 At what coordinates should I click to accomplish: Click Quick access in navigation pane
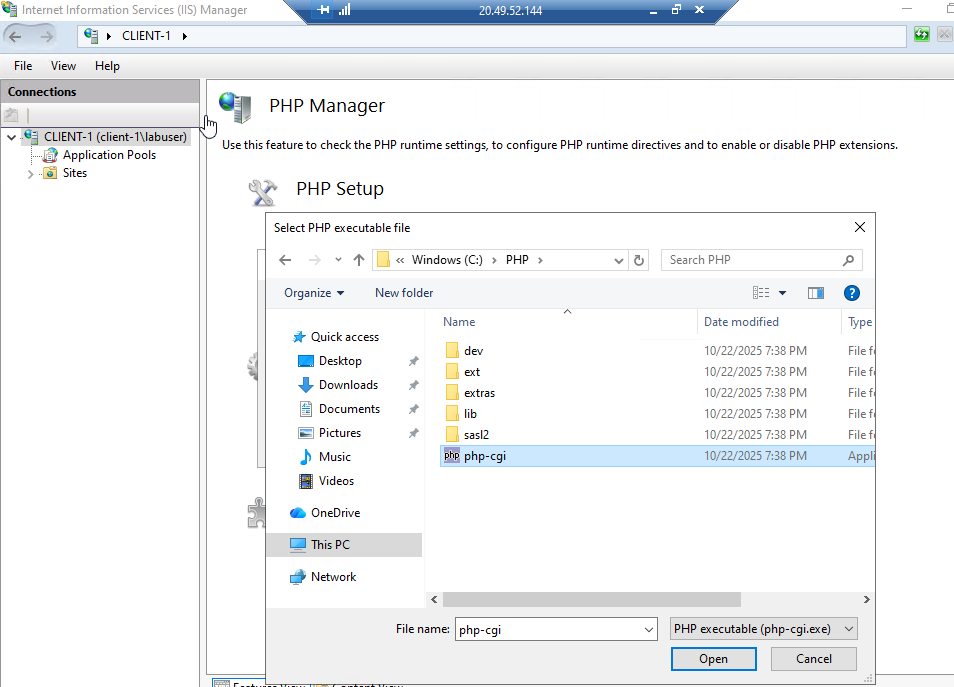coord(344,337)
